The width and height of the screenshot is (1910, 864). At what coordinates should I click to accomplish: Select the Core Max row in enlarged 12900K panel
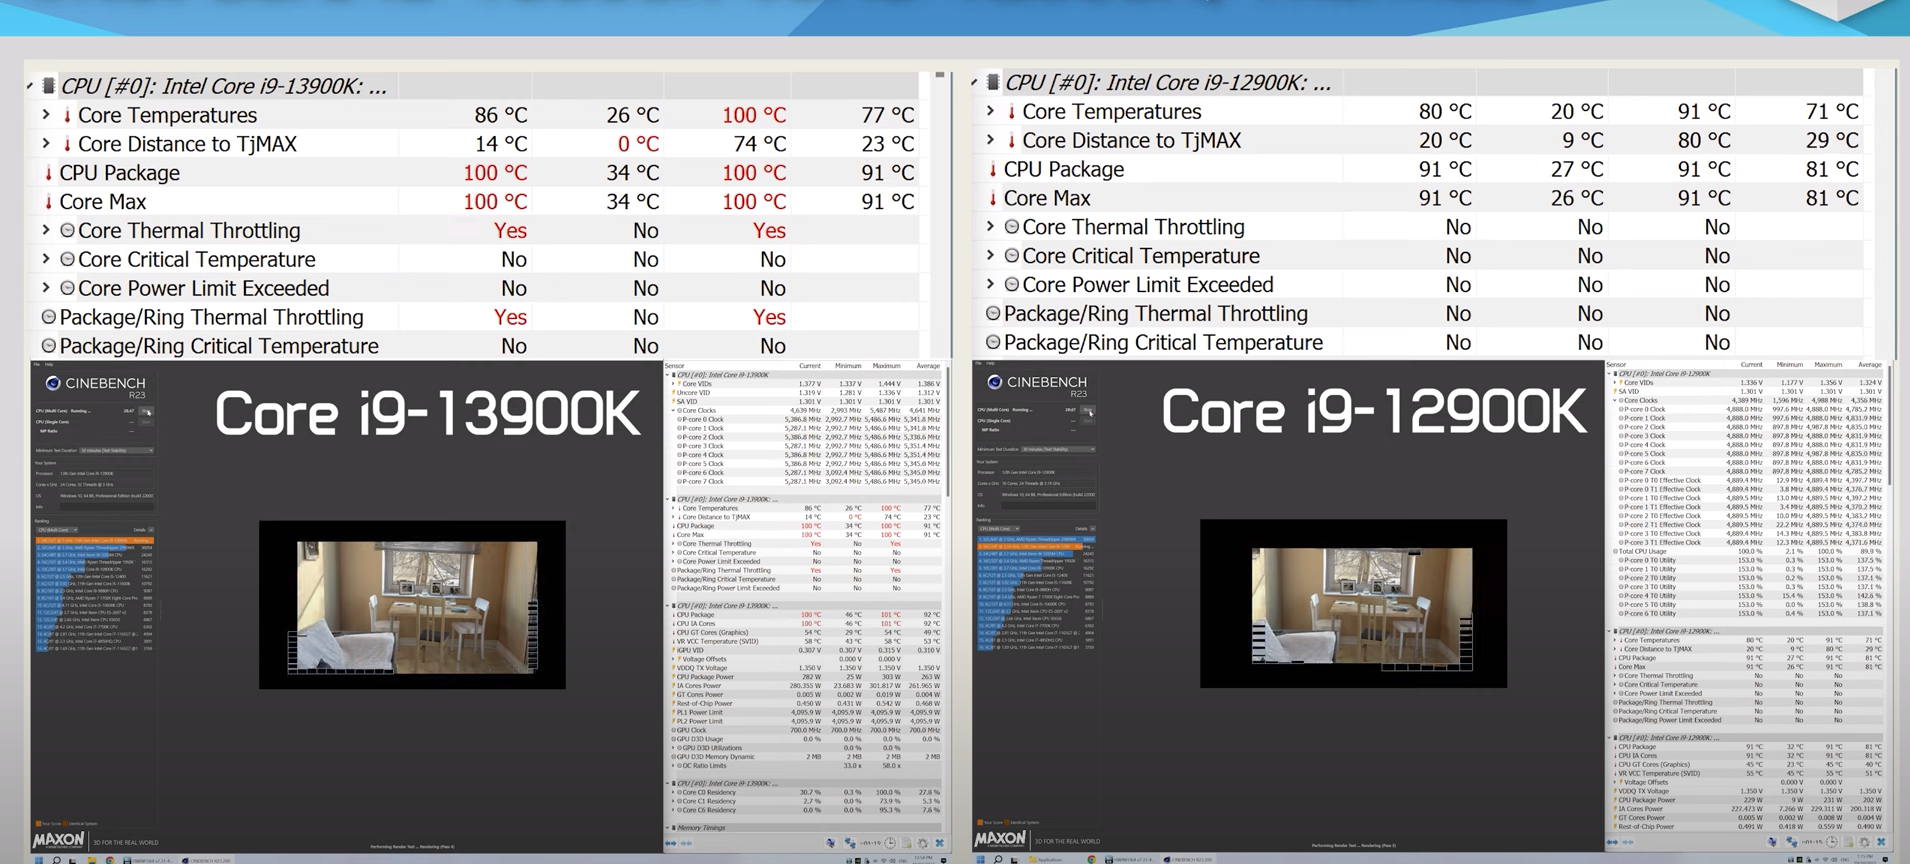[x=1419, y=198]
